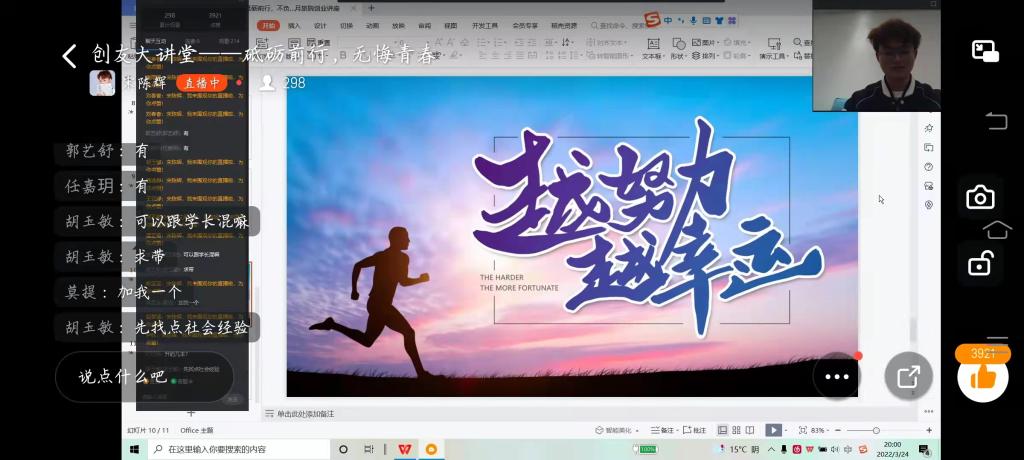Take a screenshot with the camera icon
This screenshot has width=1024, height=460.
[x=980, y=197]
